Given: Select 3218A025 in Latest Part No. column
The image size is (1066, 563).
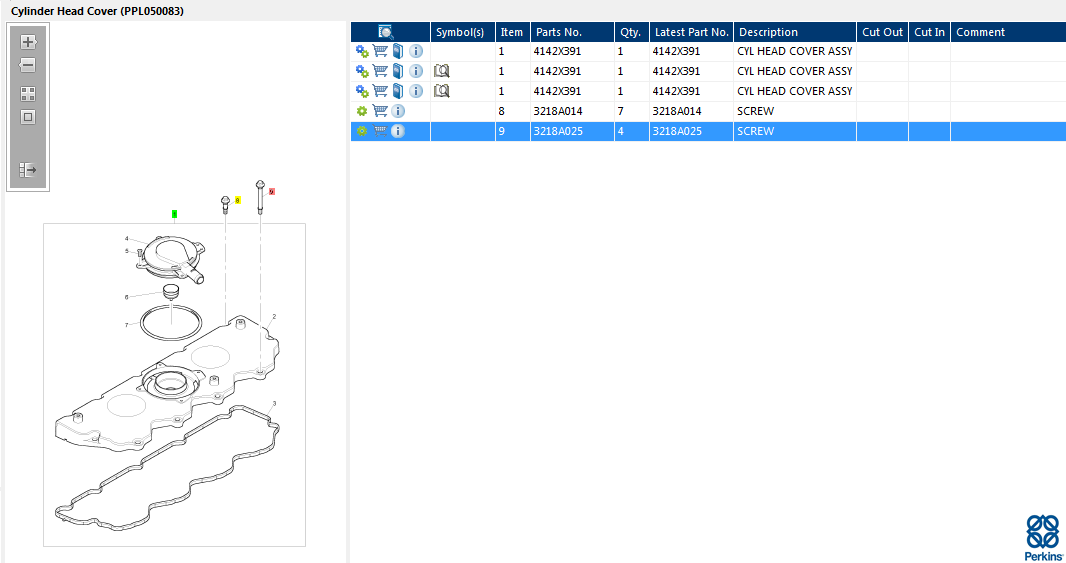Looking at the screenshot, I should pyautogui.click(x=676, y=131).
